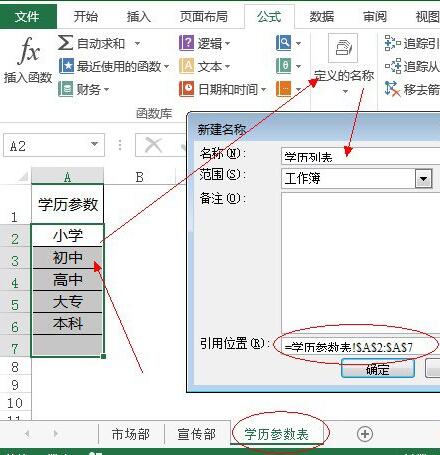440x455 pixels.
Task: Select column A header
Action: pos(67,176)
